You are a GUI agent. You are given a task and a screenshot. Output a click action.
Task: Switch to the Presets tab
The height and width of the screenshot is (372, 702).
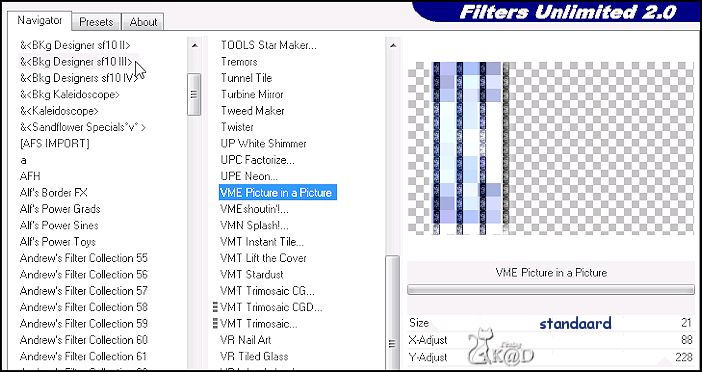click(96, 22)
